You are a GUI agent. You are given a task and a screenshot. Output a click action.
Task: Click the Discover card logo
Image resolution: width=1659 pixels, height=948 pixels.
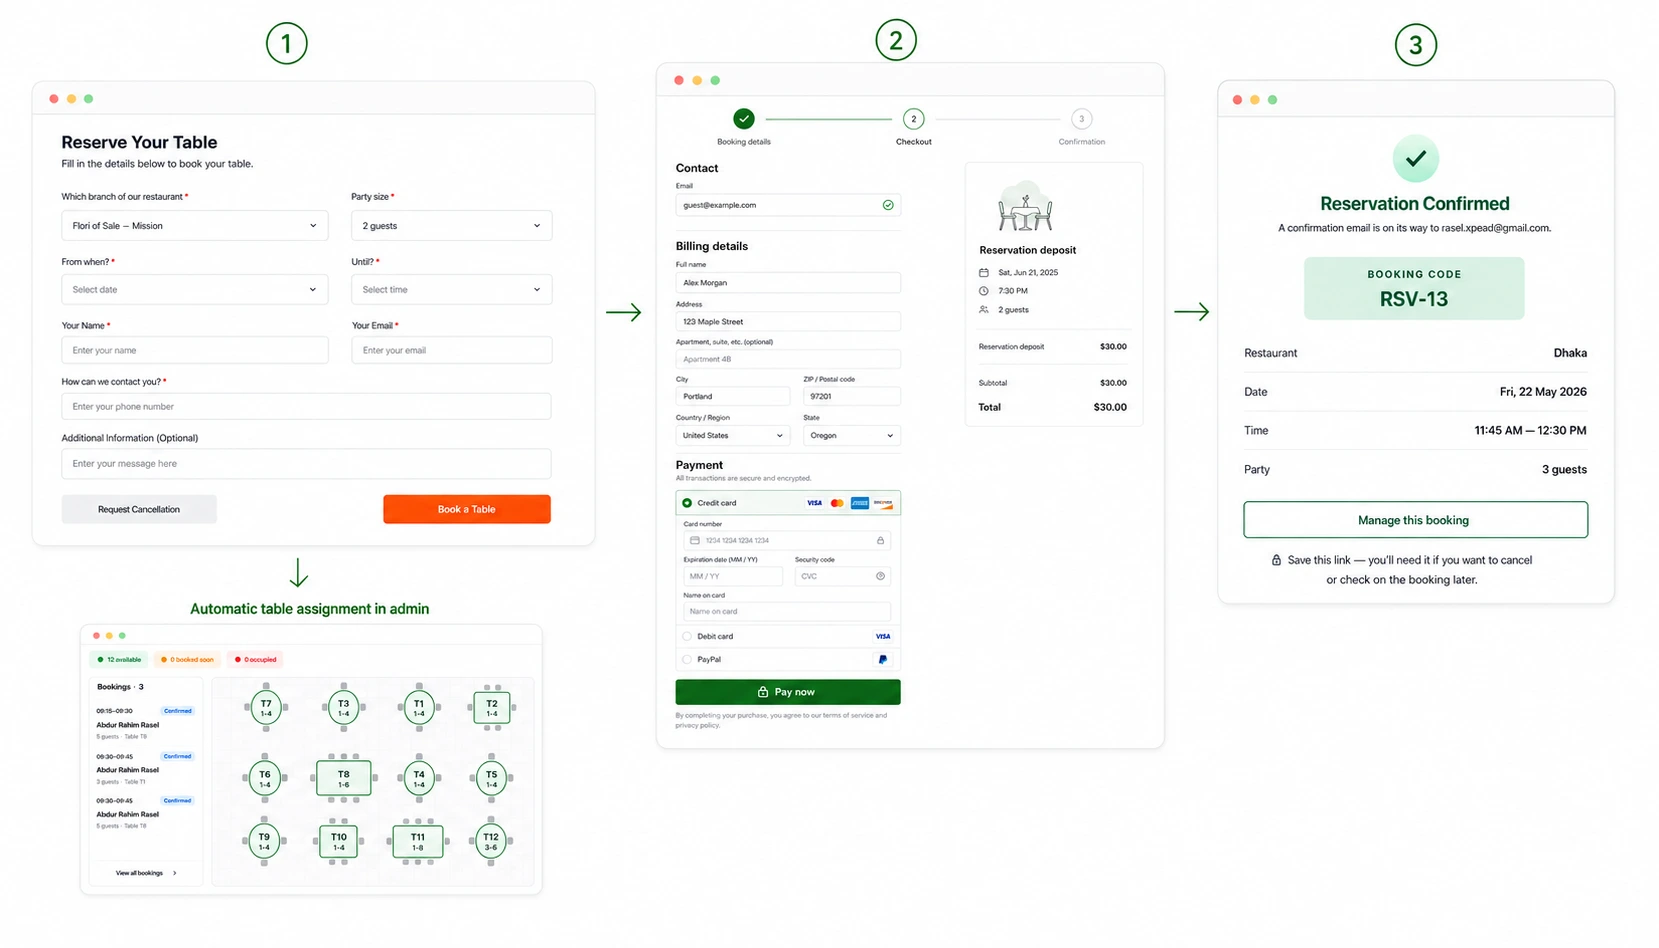tap(883, 503)
